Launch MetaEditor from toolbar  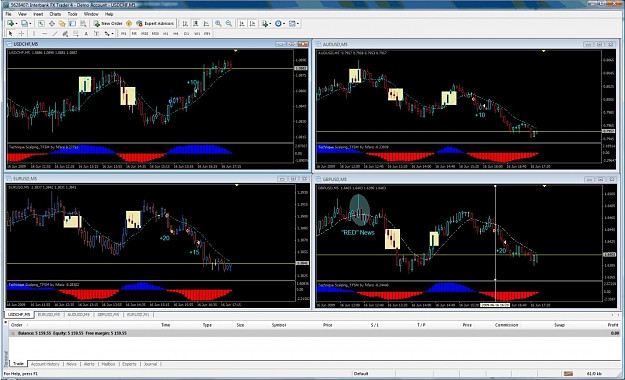tap(129, 24)
